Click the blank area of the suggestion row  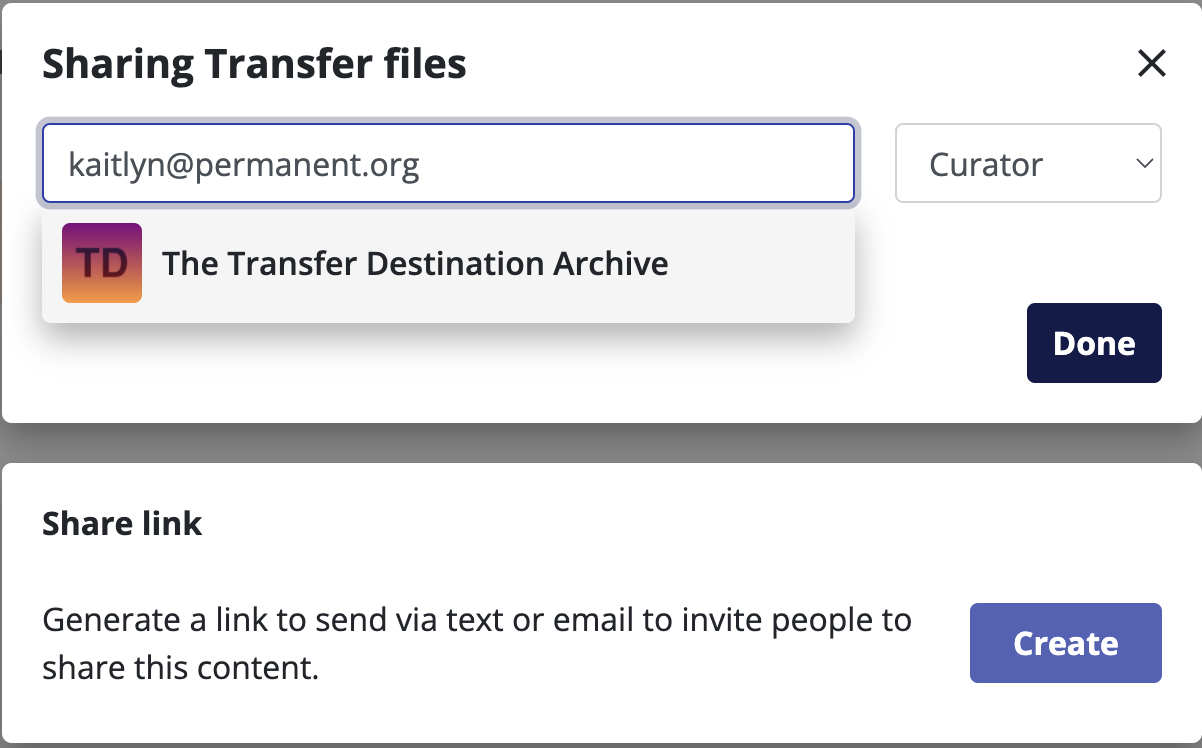pos(760,264)
